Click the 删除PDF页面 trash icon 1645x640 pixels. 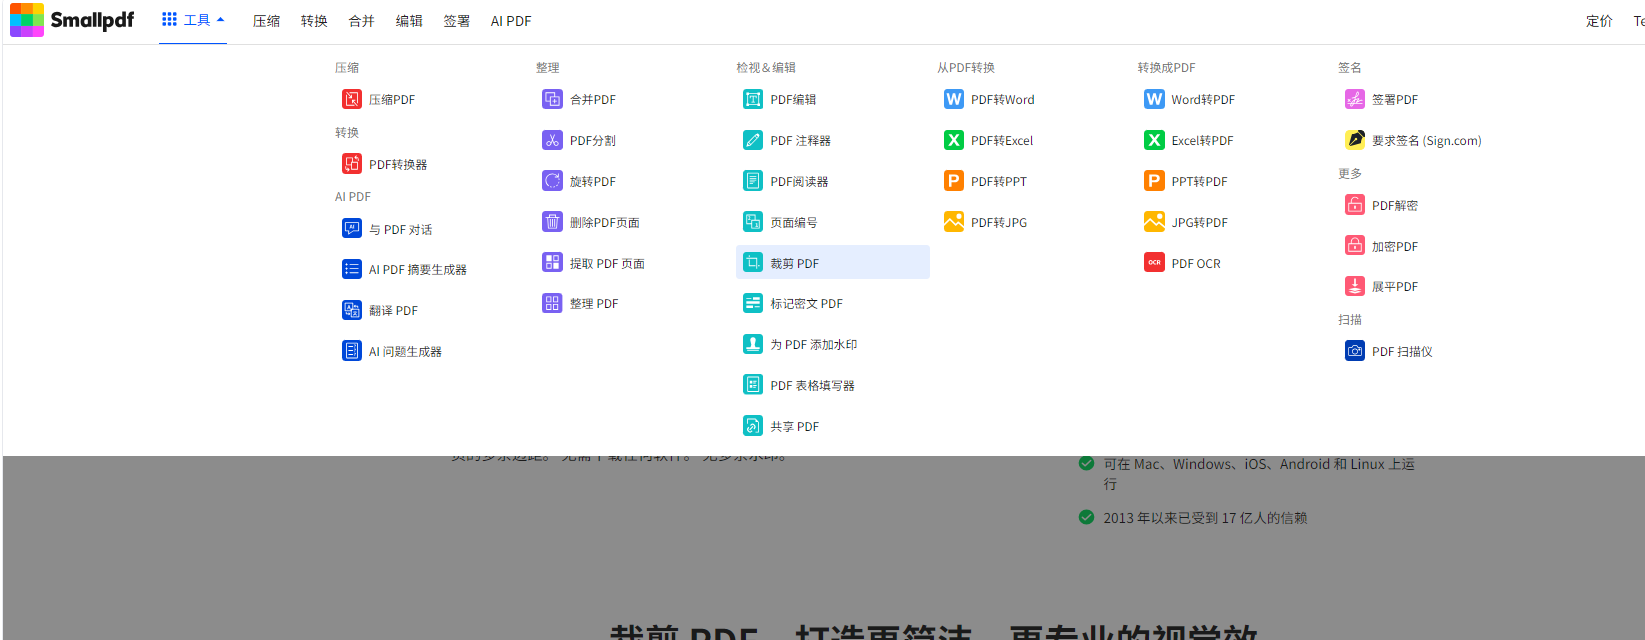[552, 222]
